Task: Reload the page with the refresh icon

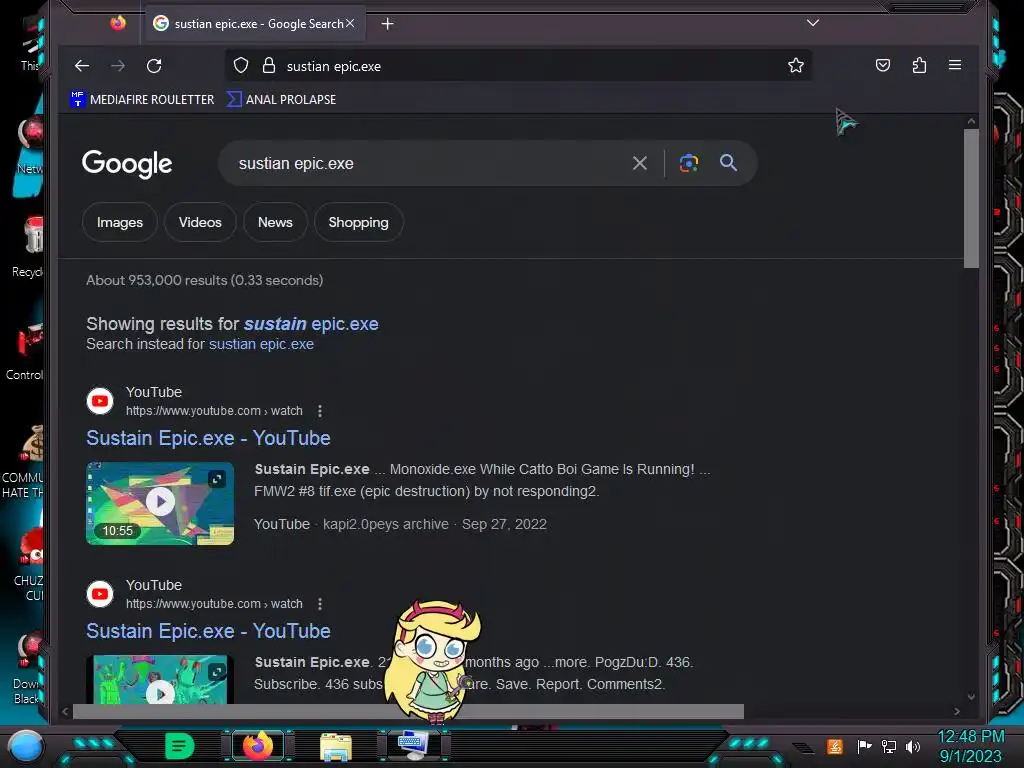Action: (x=154, y=66)
